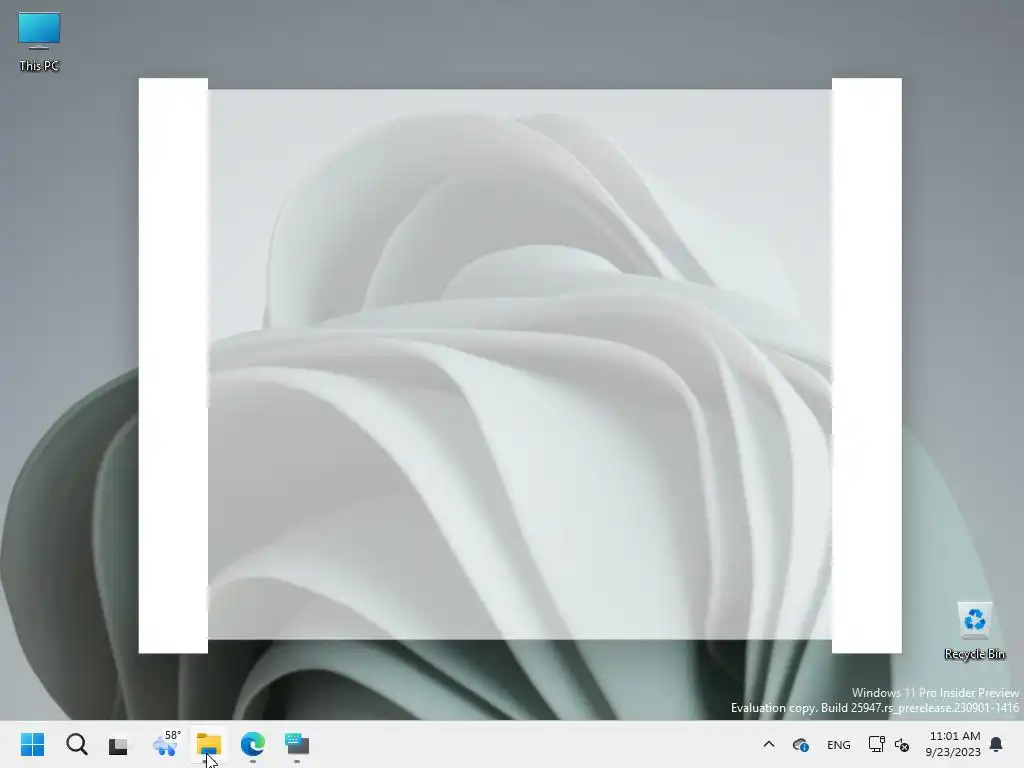This screenshot has height=768, width=1024.
Task: Open the taskbar Search magnifier
Action: click(x=76, y=744)
